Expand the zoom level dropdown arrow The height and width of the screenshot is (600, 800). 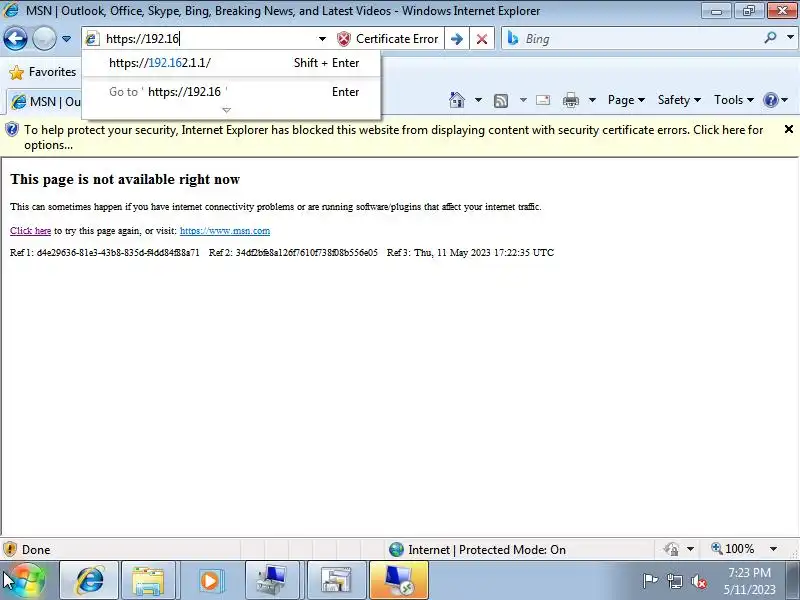pos(773,549)
